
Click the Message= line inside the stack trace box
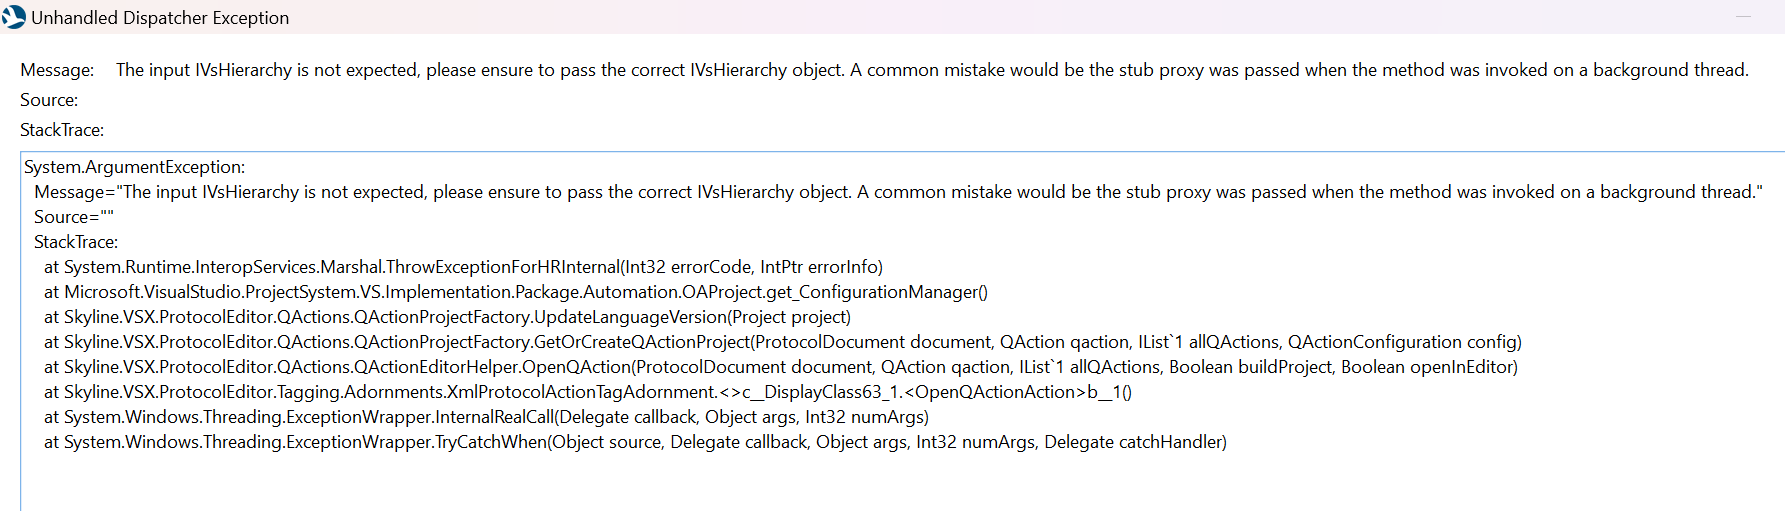pyautogui.click(x=898, y=192)
